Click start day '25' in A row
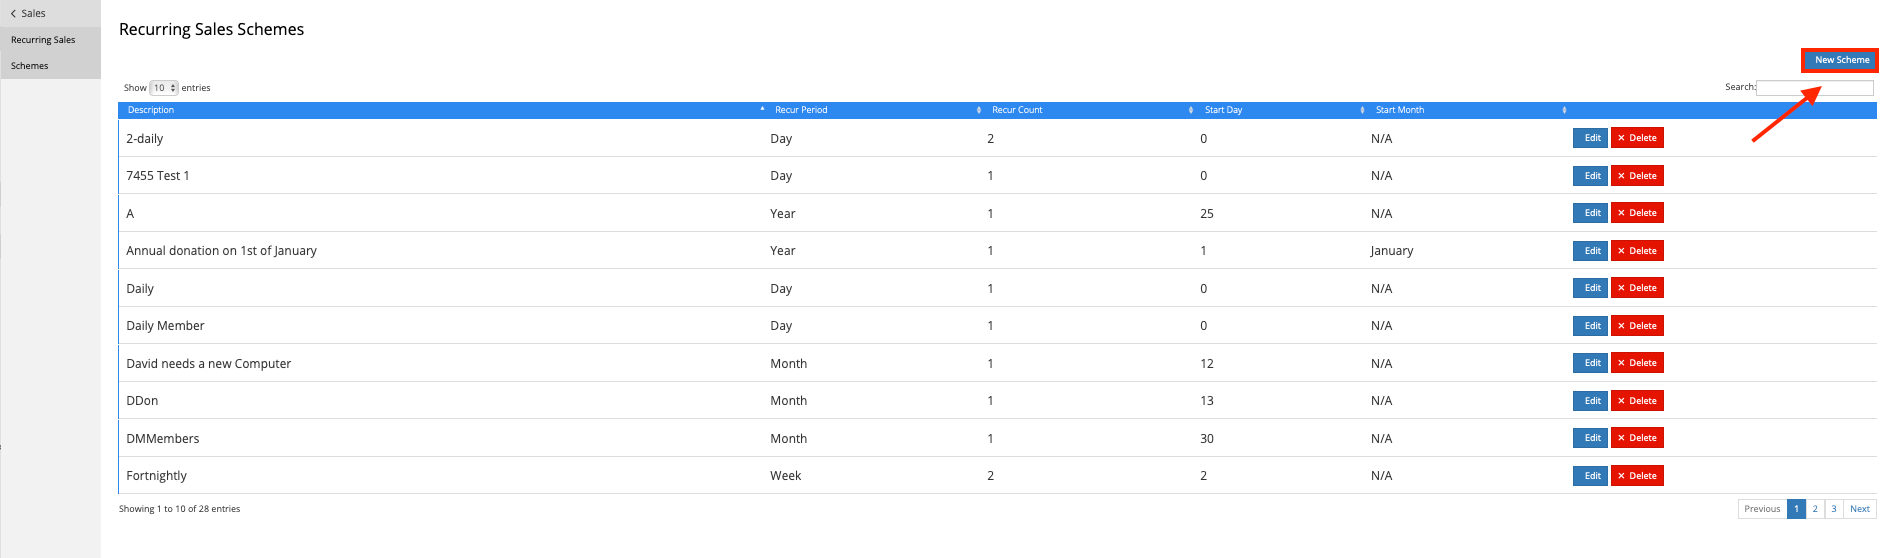Screen dimensions: 1895x558 [1207, 214]
